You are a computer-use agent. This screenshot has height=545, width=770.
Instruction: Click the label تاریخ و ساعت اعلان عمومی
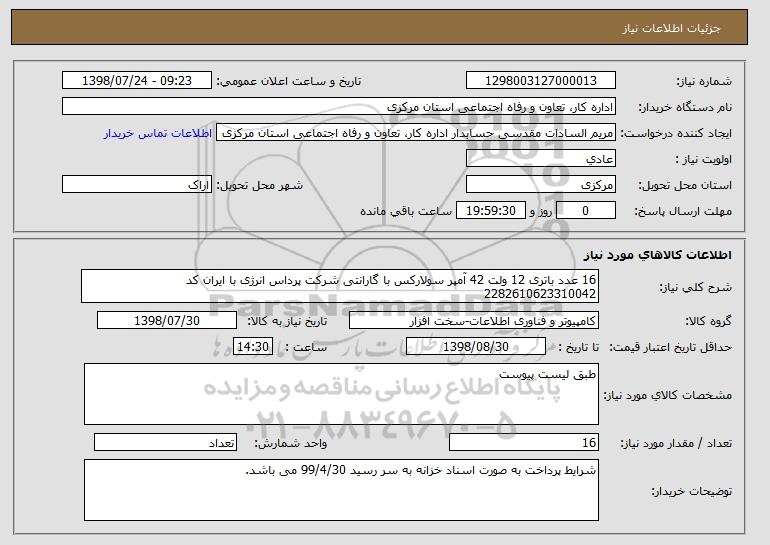coord(289,82)
